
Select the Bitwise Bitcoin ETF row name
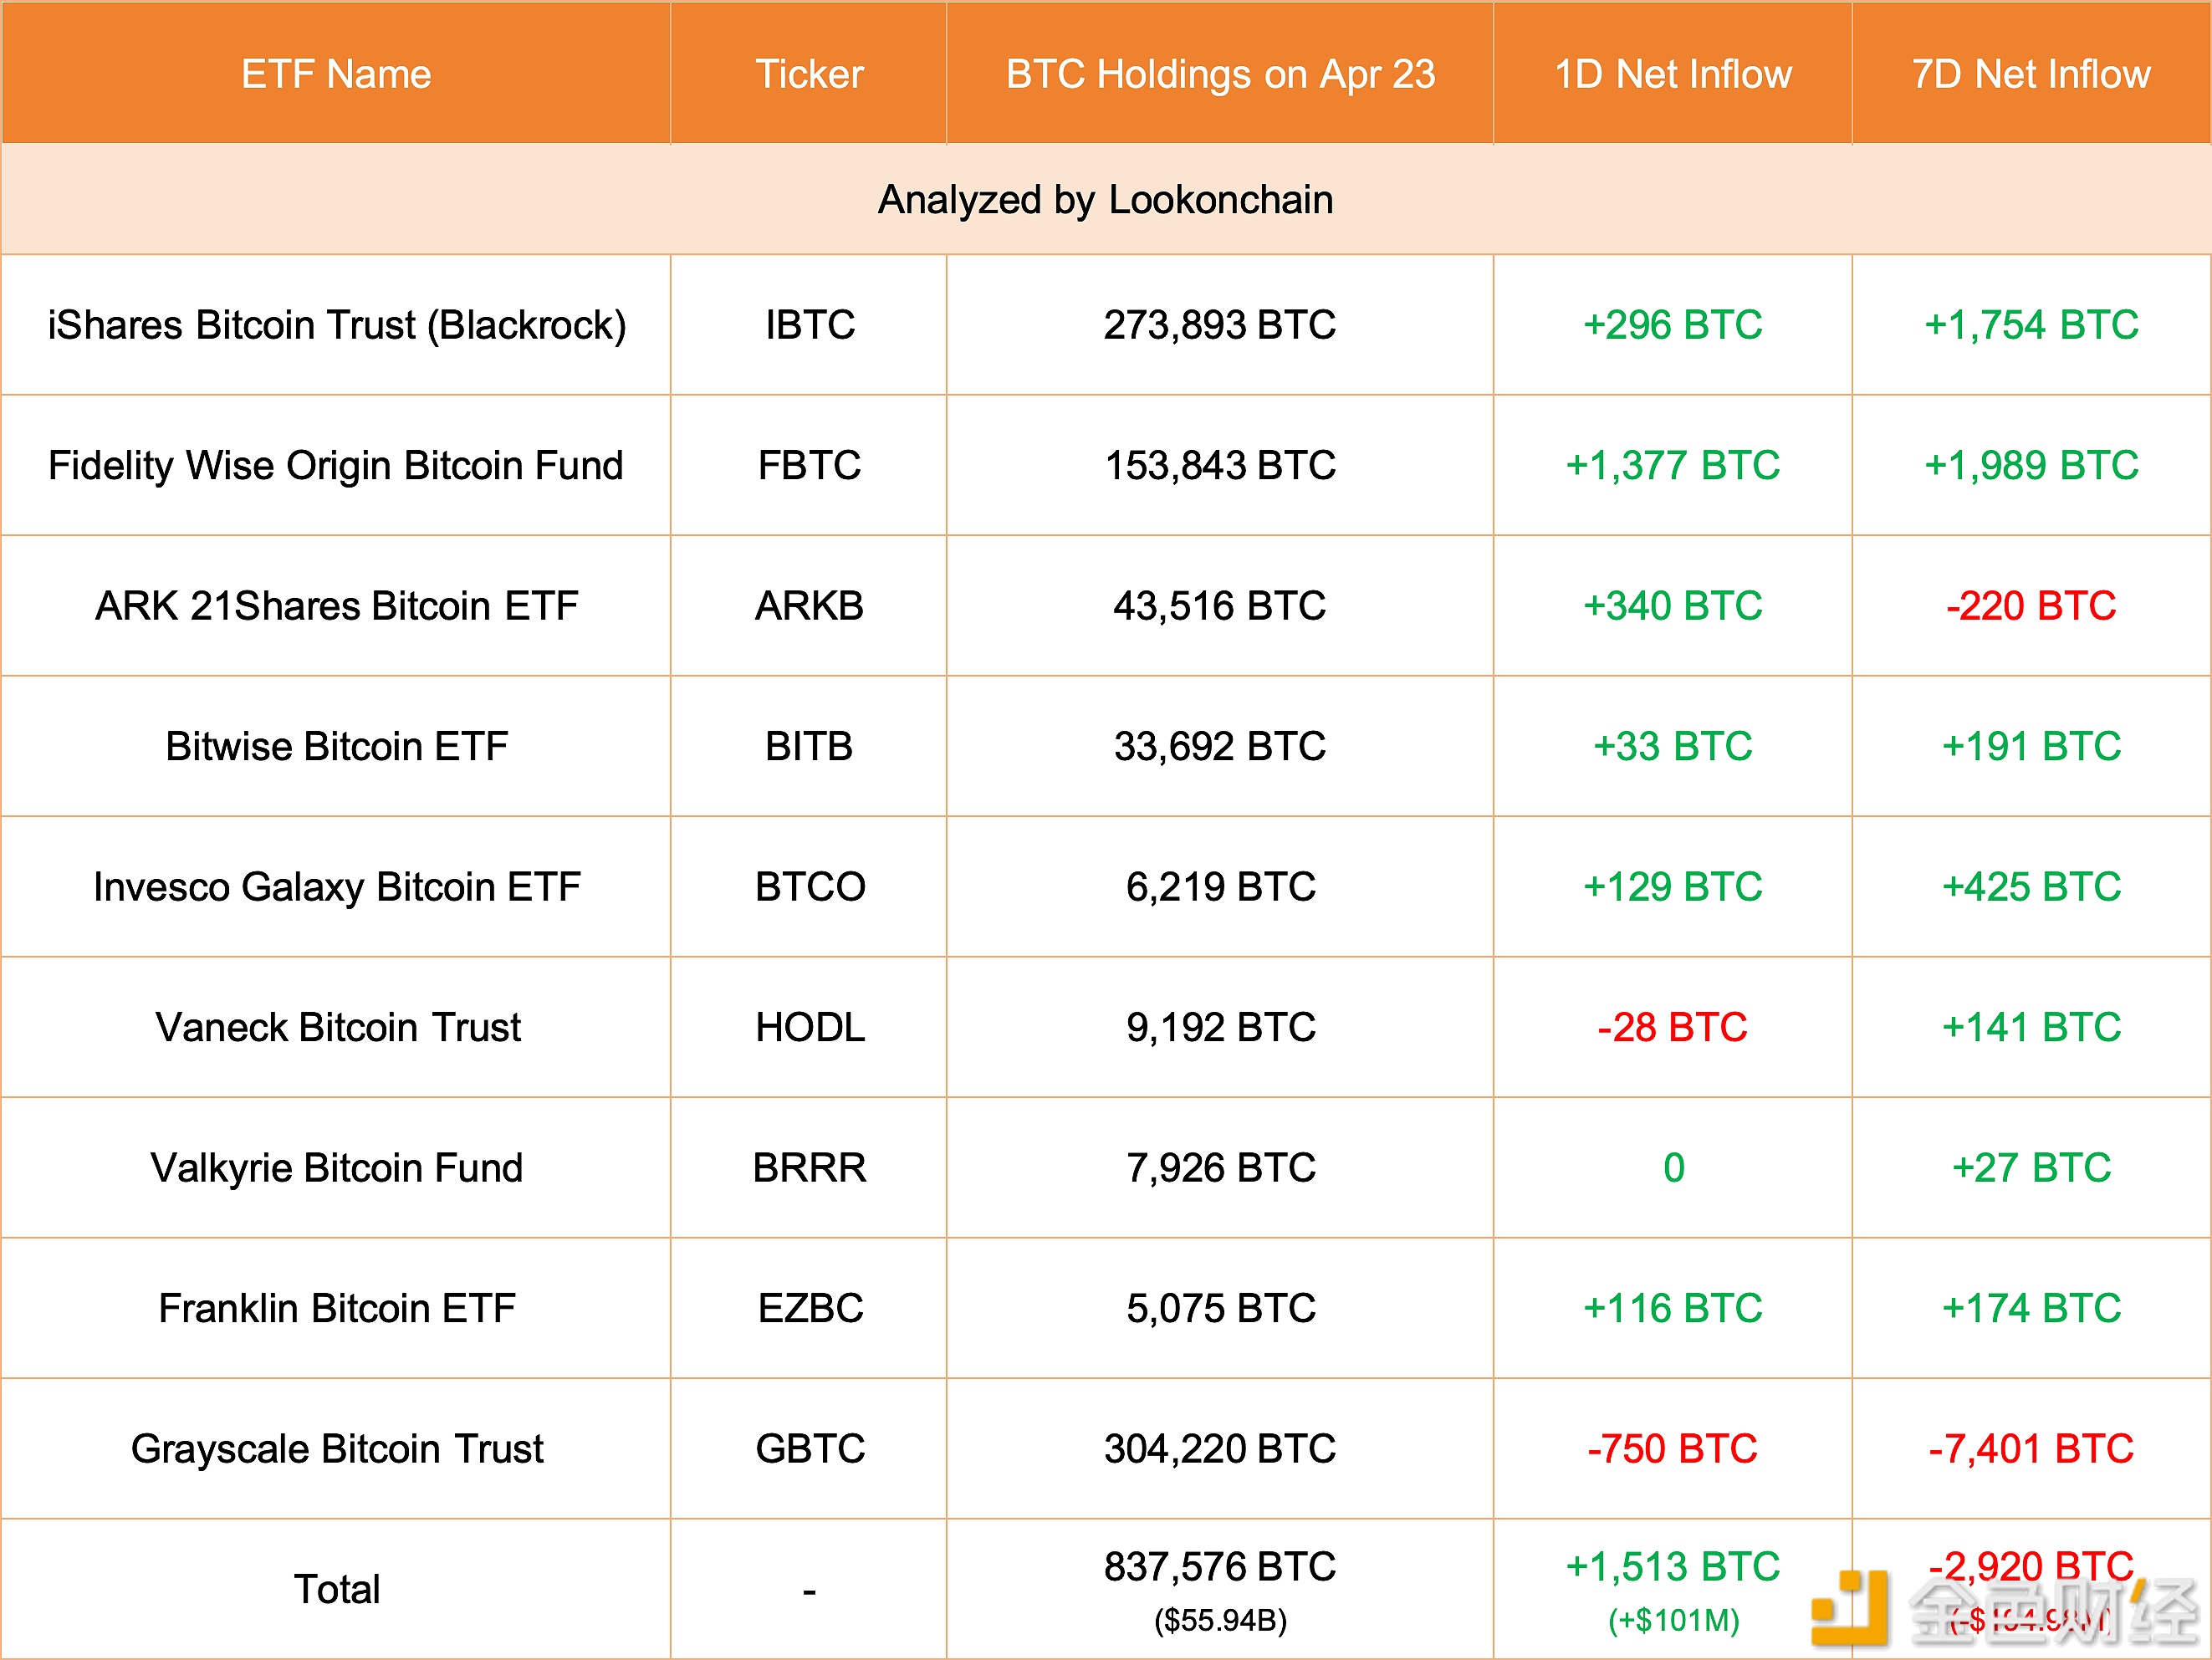tap(337, 747)
